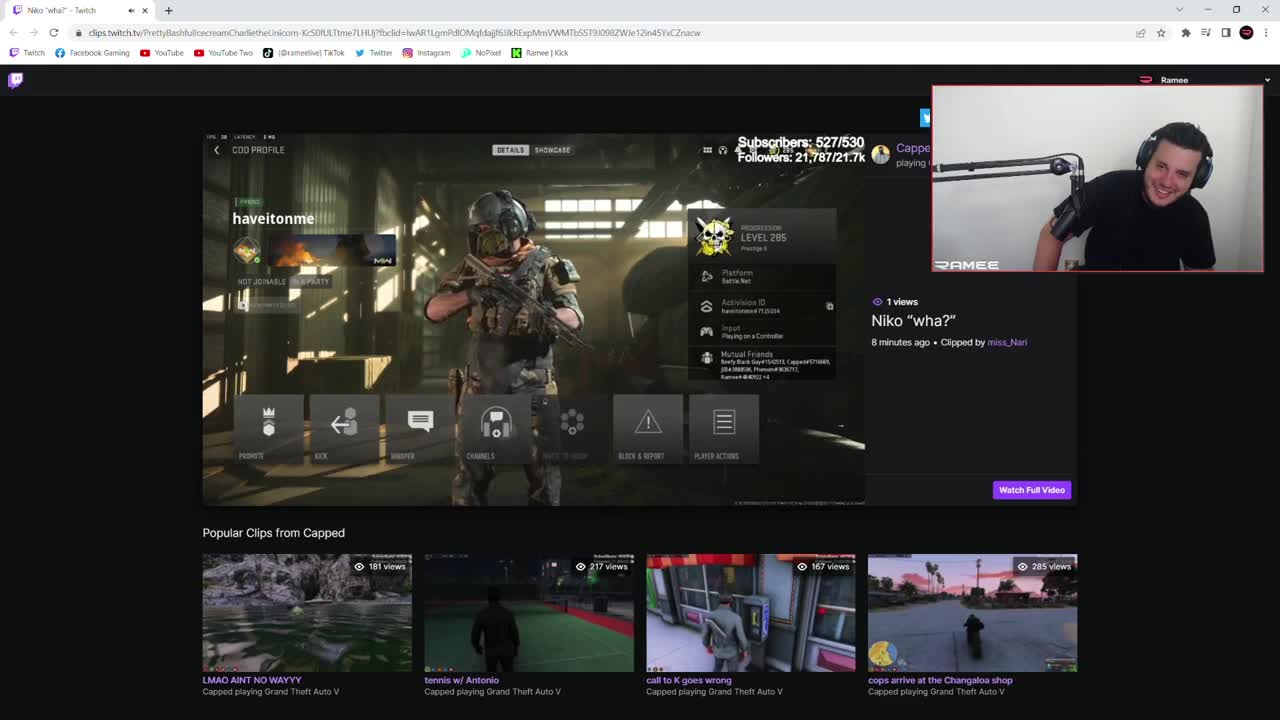Screen dimensions: 1280x720
Task: Select the SHOWCASE tab in clip
Action: pos(552,150)
